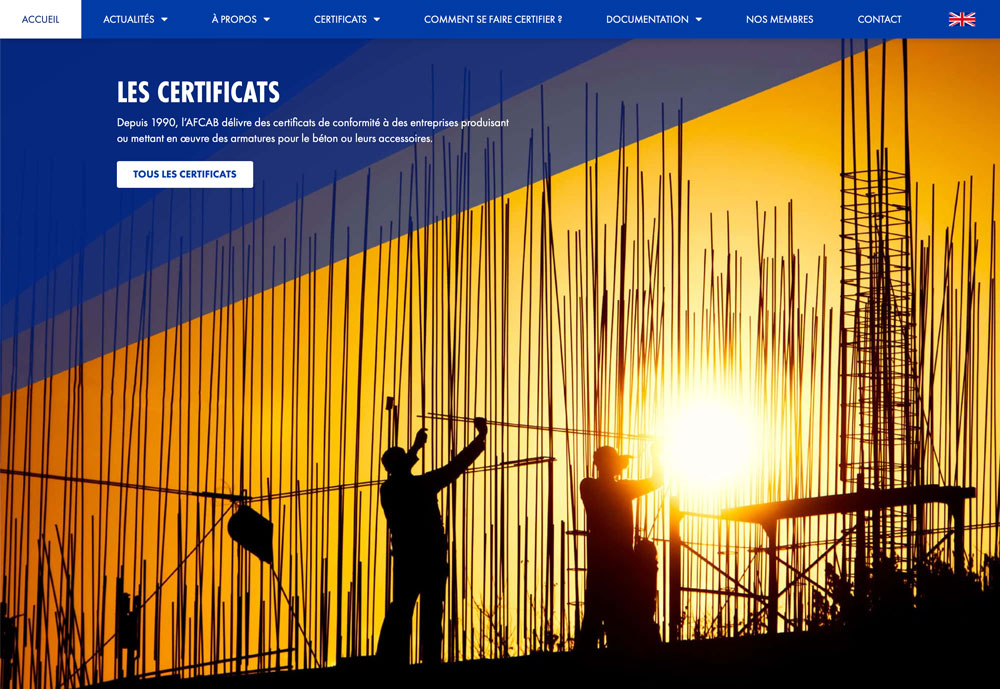The image size is (1000, 689).
Task: Click the Tous les certificats button
Action: click(185, 174)
